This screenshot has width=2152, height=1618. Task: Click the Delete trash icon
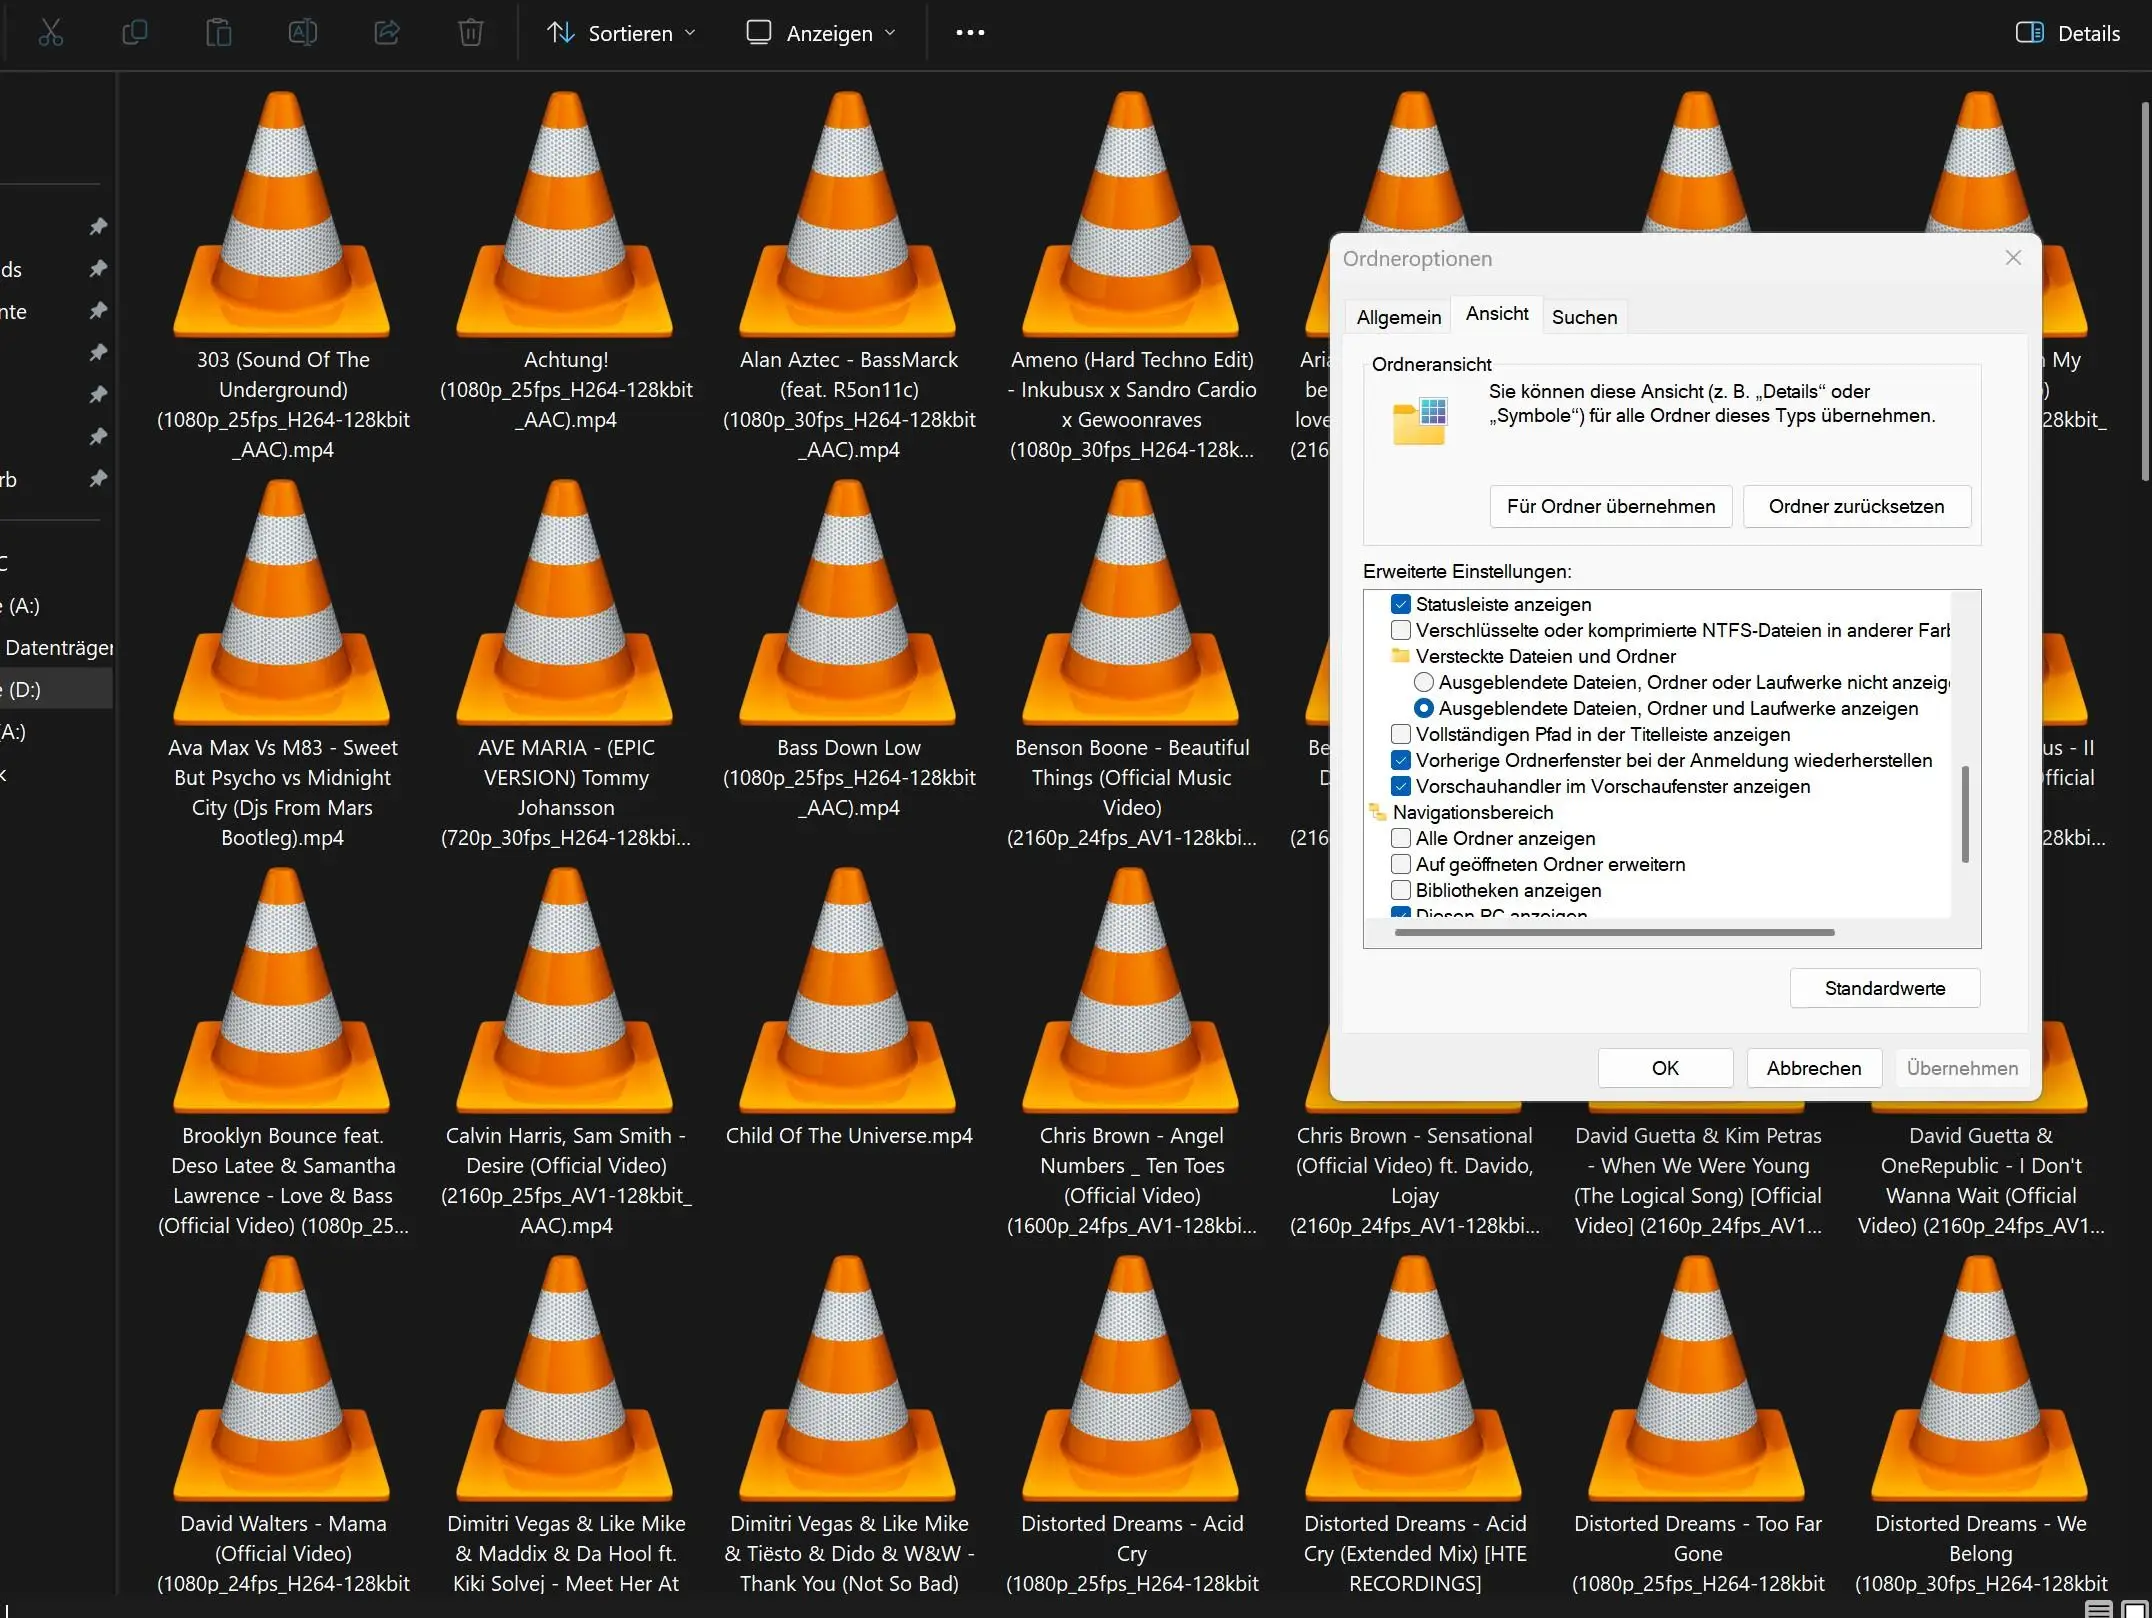coord(469,32)
